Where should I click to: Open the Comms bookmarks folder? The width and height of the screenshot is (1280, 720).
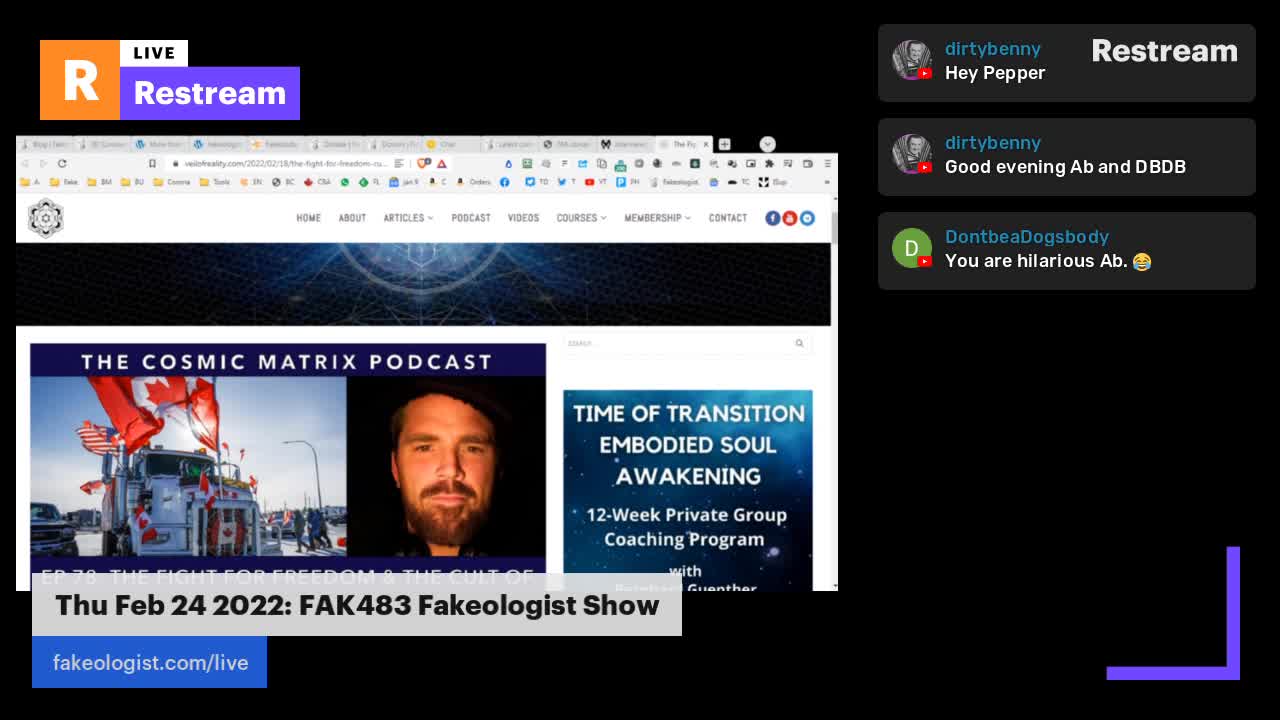click(x=172, y=182)
